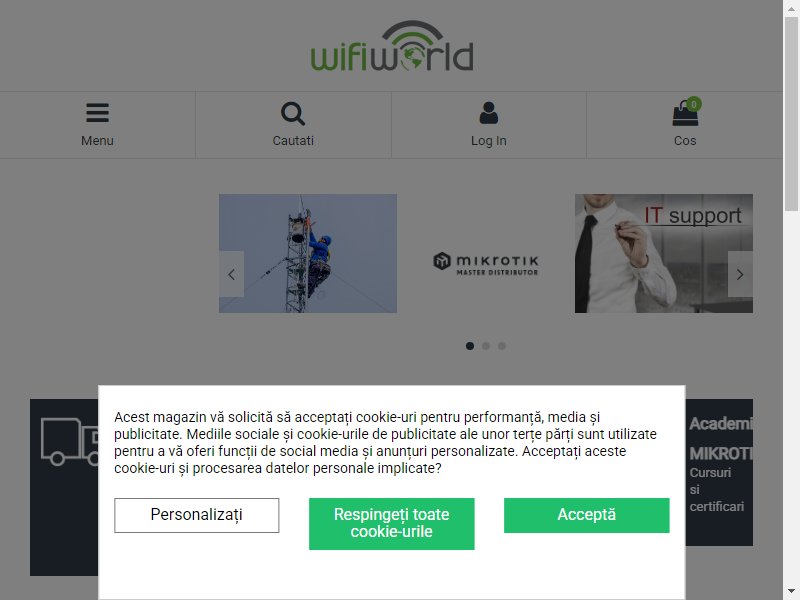Image resolution: width=800 pixels, height=600 pixels.
Task: Go to next carousel slide arrow
Action: pos(740,274)
